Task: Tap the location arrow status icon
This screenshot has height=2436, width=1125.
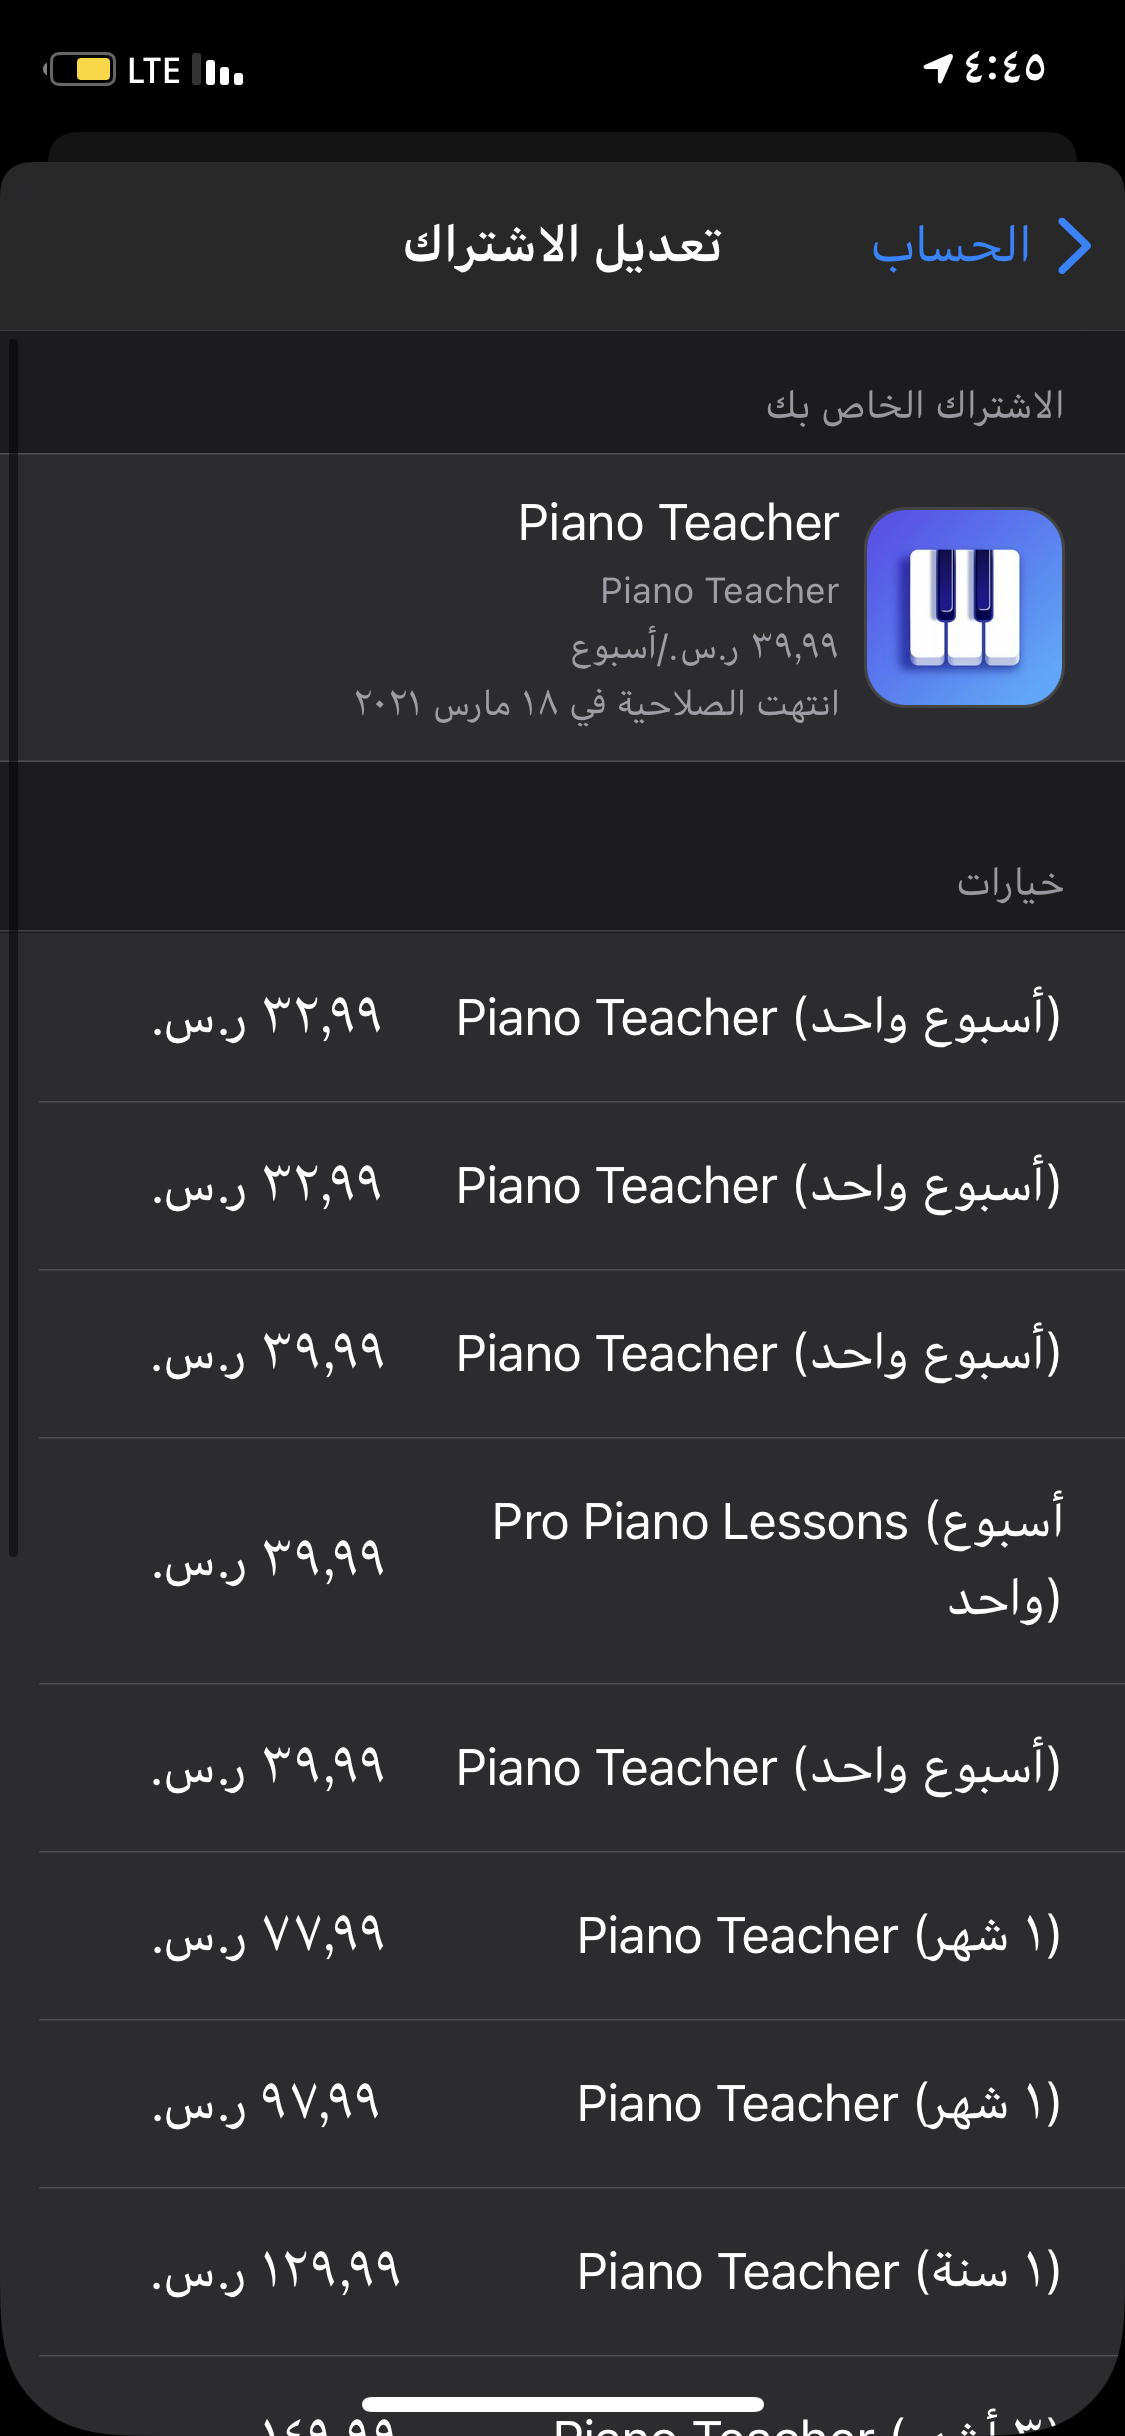Action: click(x=937, y=69)
